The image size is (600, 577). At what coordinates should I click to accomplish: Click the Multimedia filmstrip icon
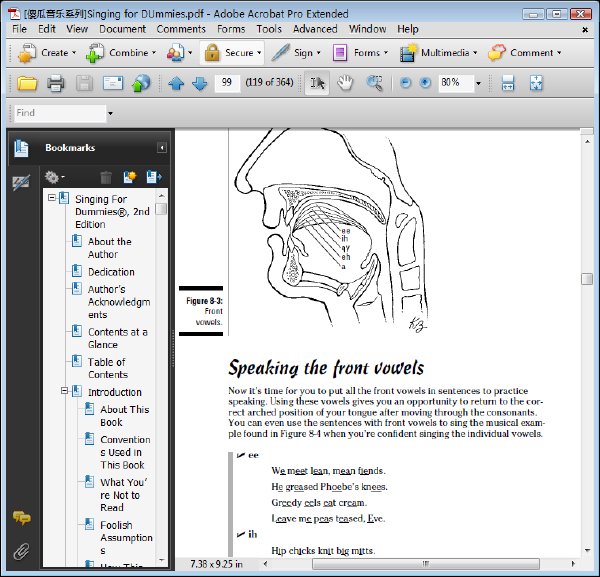(408, 53)
